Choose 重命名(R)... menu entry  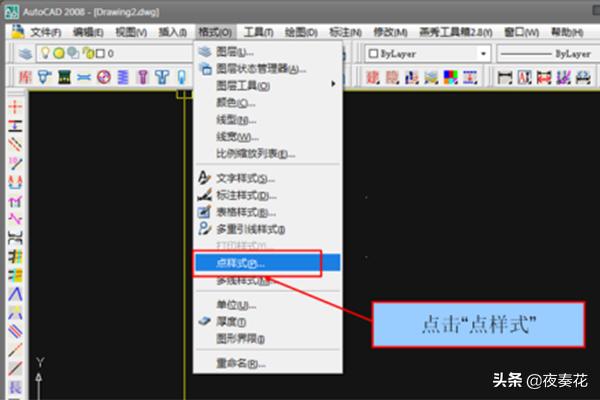tap(268, 363)
